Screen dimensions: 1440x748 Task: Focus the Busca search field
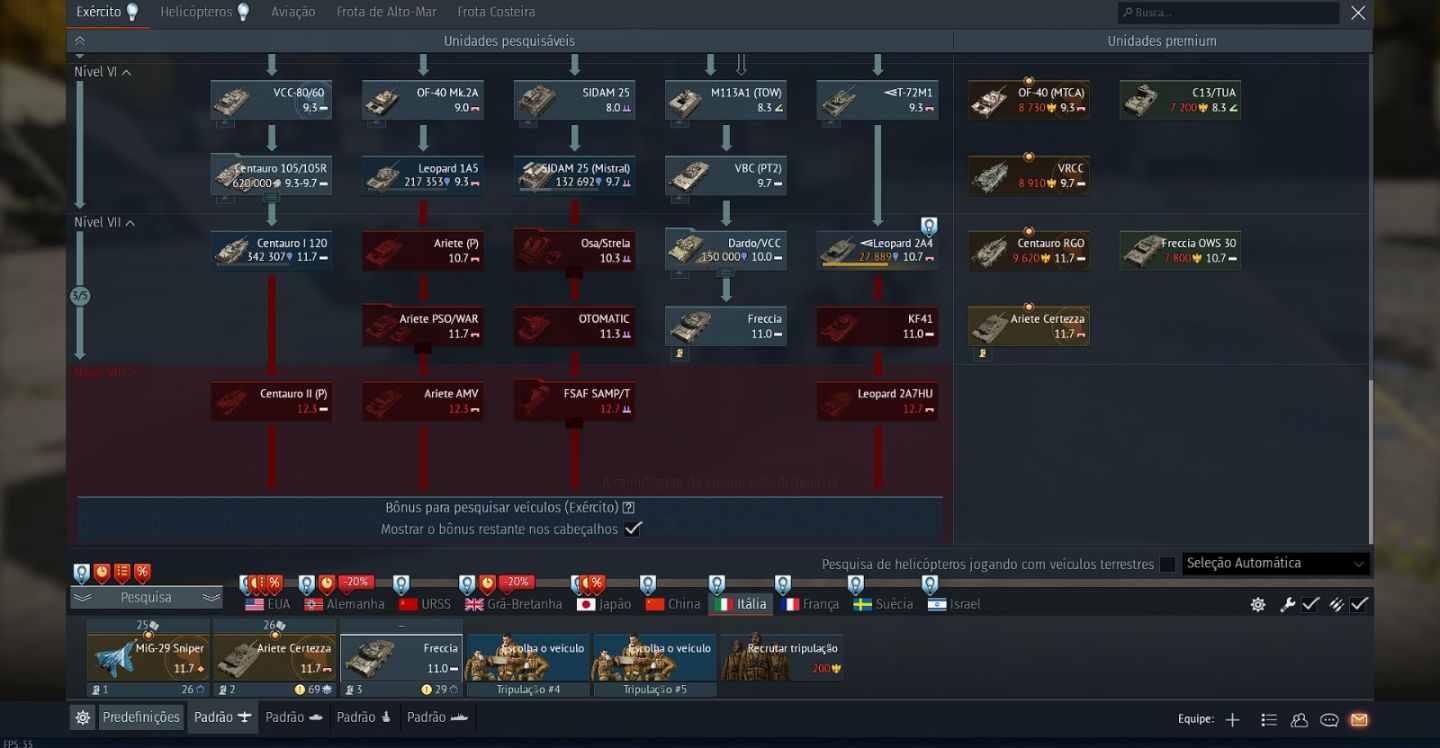(x=1228, y=13)
